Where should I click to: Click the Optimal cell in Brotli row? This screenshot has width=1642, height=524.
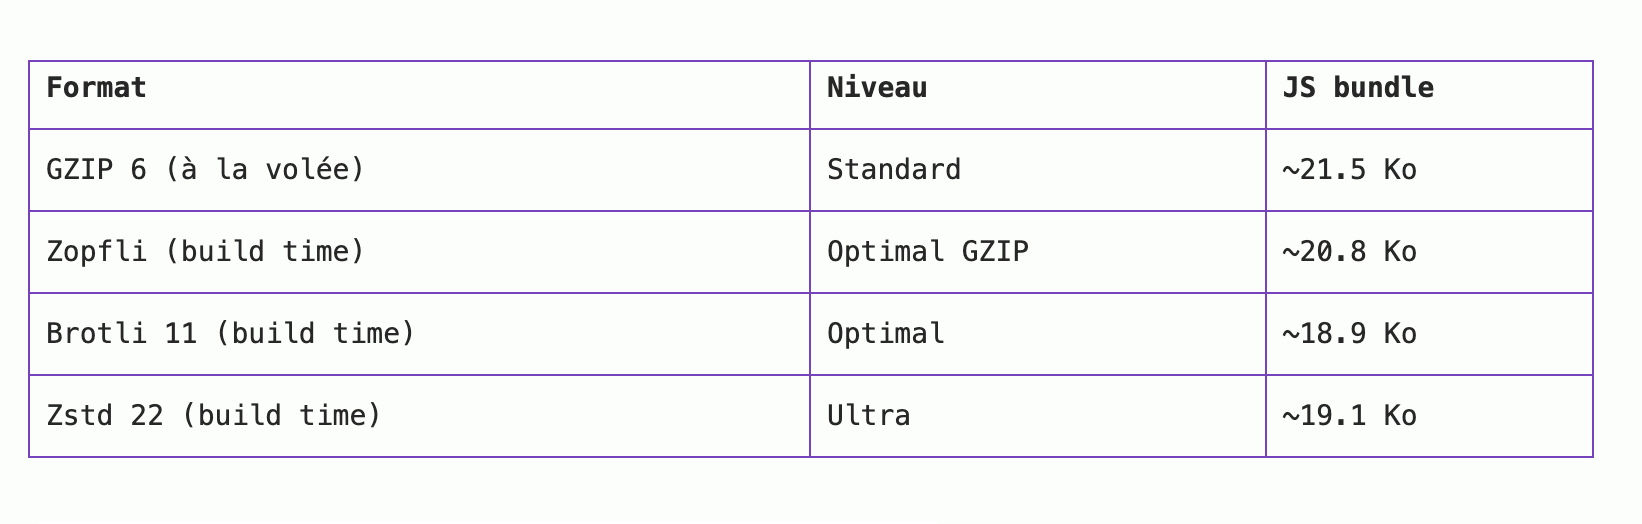point(885,334)
